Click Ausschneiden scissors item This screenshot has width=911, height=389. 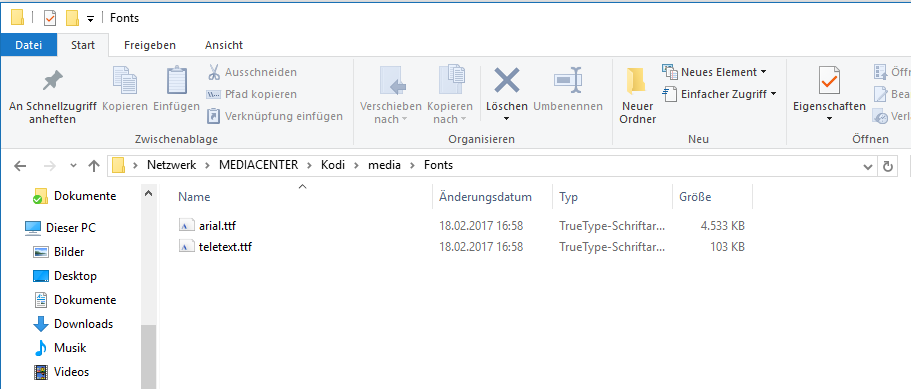click(x=252, y=72)
